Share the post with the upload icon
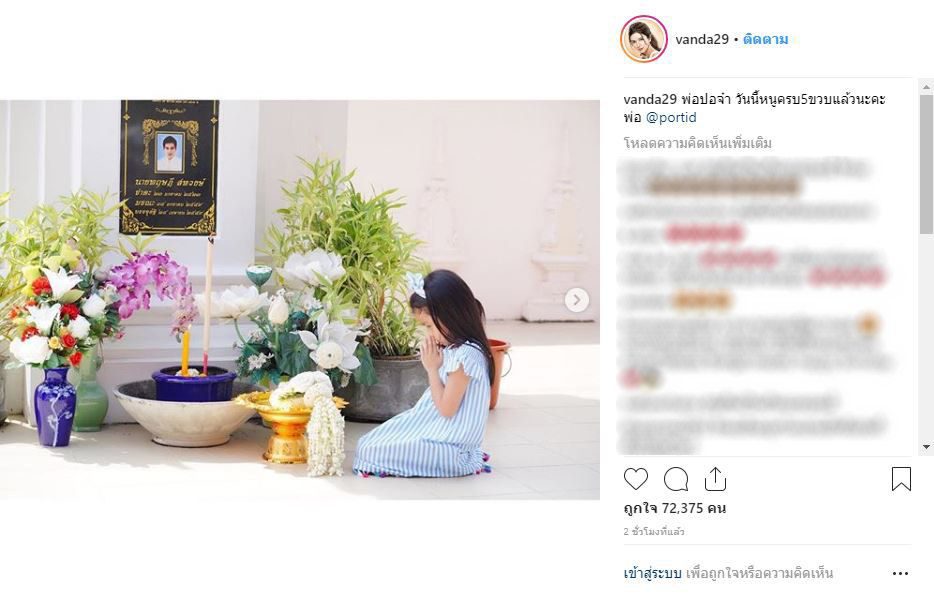The image size is (934, 600). pos(715,479)
